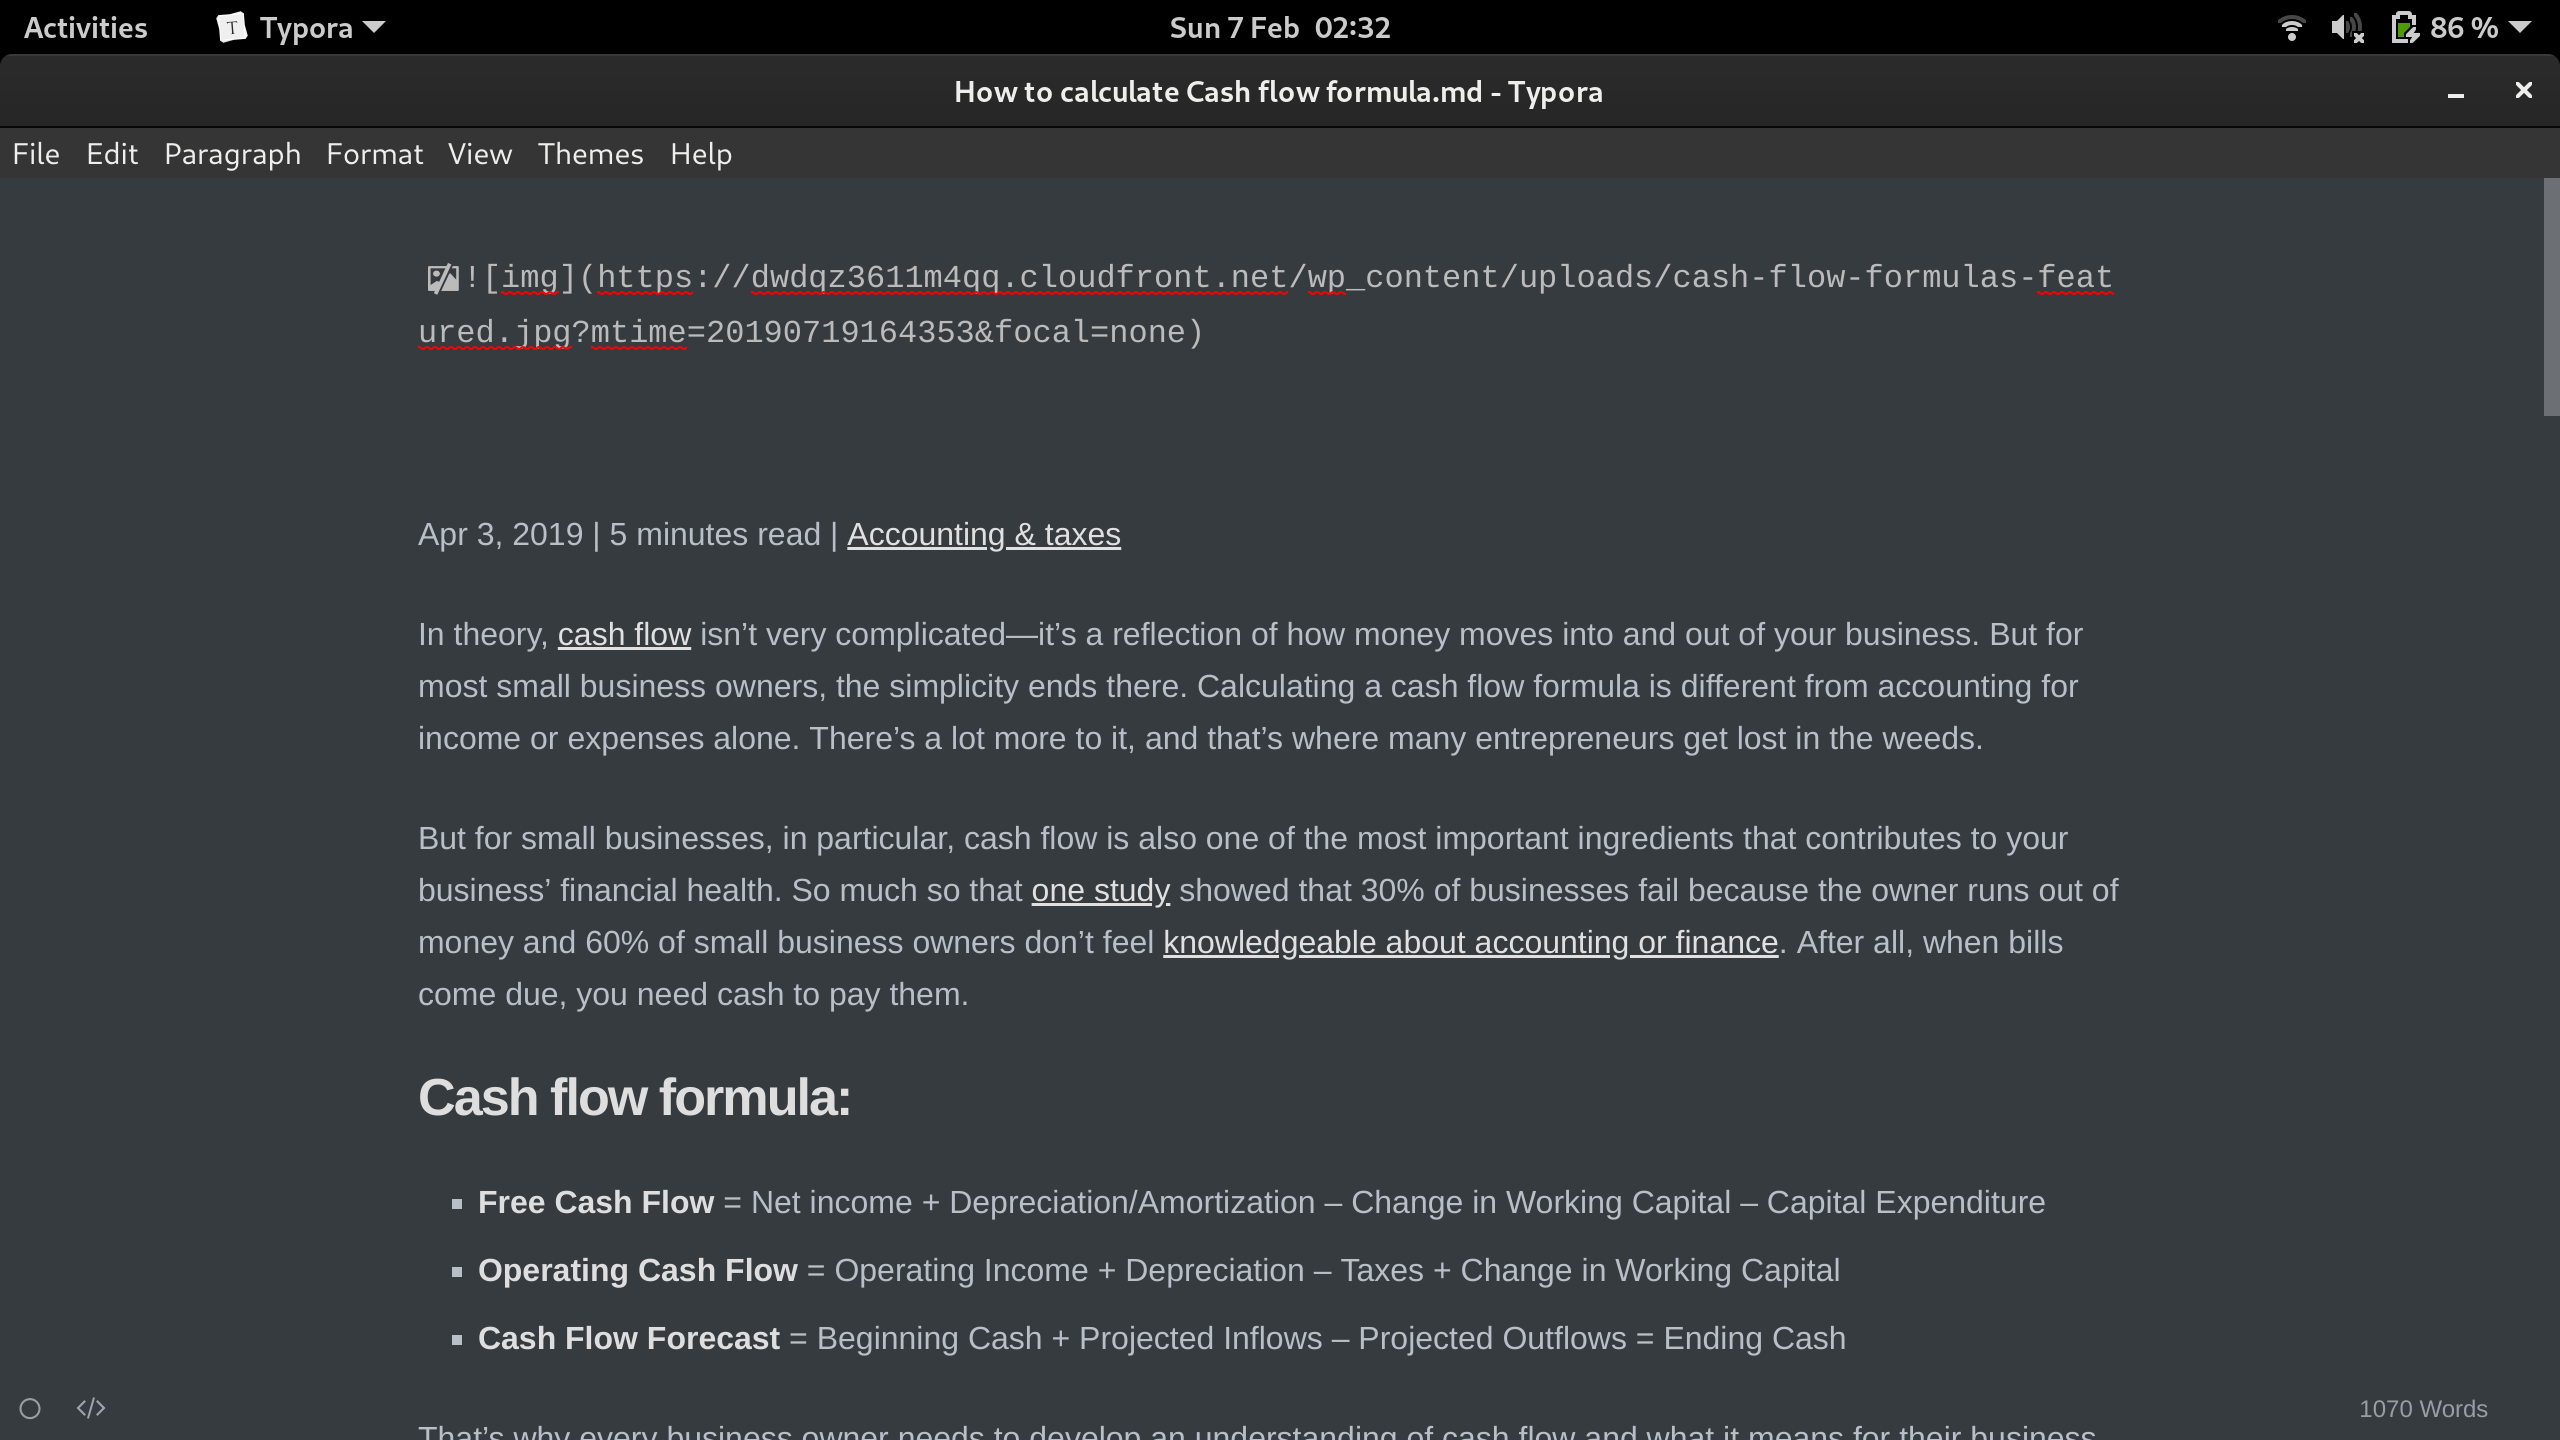Image resolution: width=2560 pixels, height=1440 pixels.
Task: Click the volume icon in the top bar
Action: tap(2345, 27)
